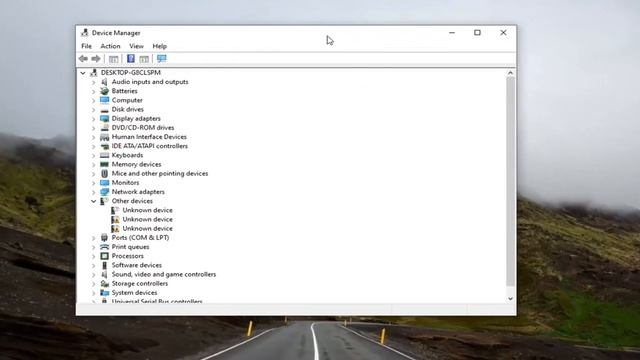Minimize the Device Manager window
Image resolution: width=640 pixels, height=360 pixels.
[452, 33]
